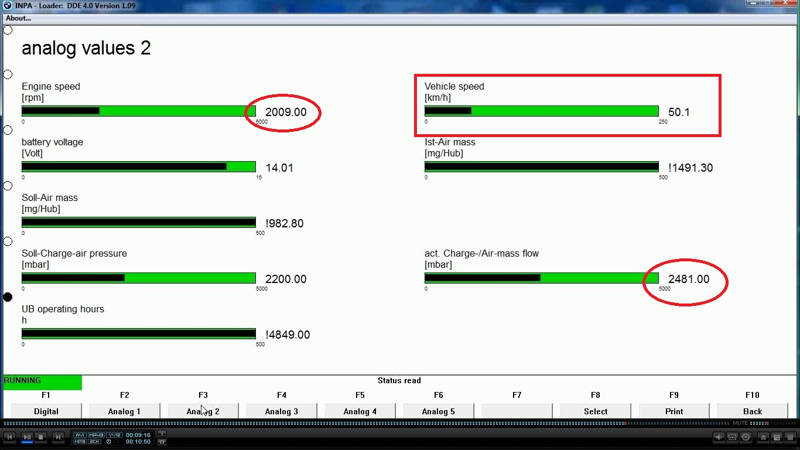Click the next track button in the player
The image size is (800, 450).
(x=57, y=437)
